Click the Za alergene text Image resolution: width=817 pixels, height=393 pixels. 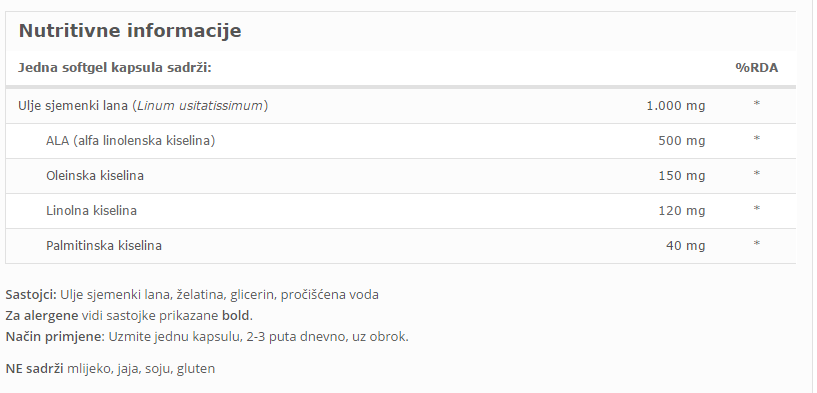click(42, 315)
